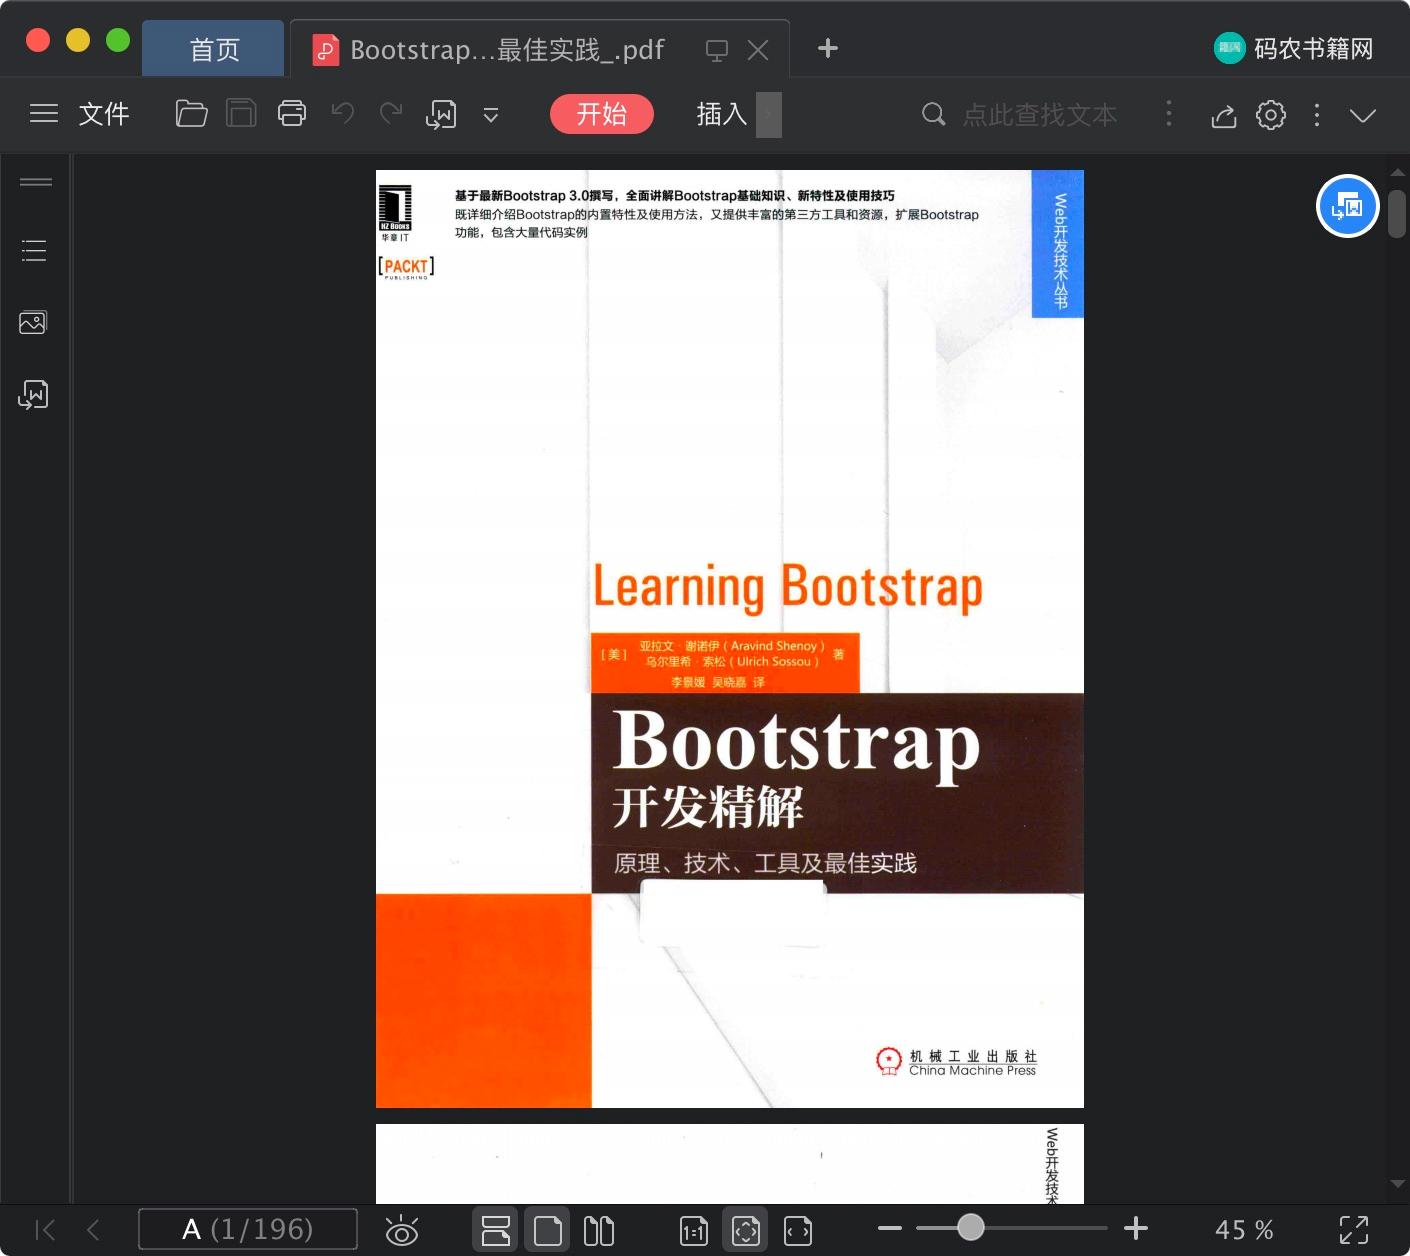This screenshot has height=1256, width=1410.
Task: Share the document with the share icon
Action: pyautogui.click(x=1224, y=115)
